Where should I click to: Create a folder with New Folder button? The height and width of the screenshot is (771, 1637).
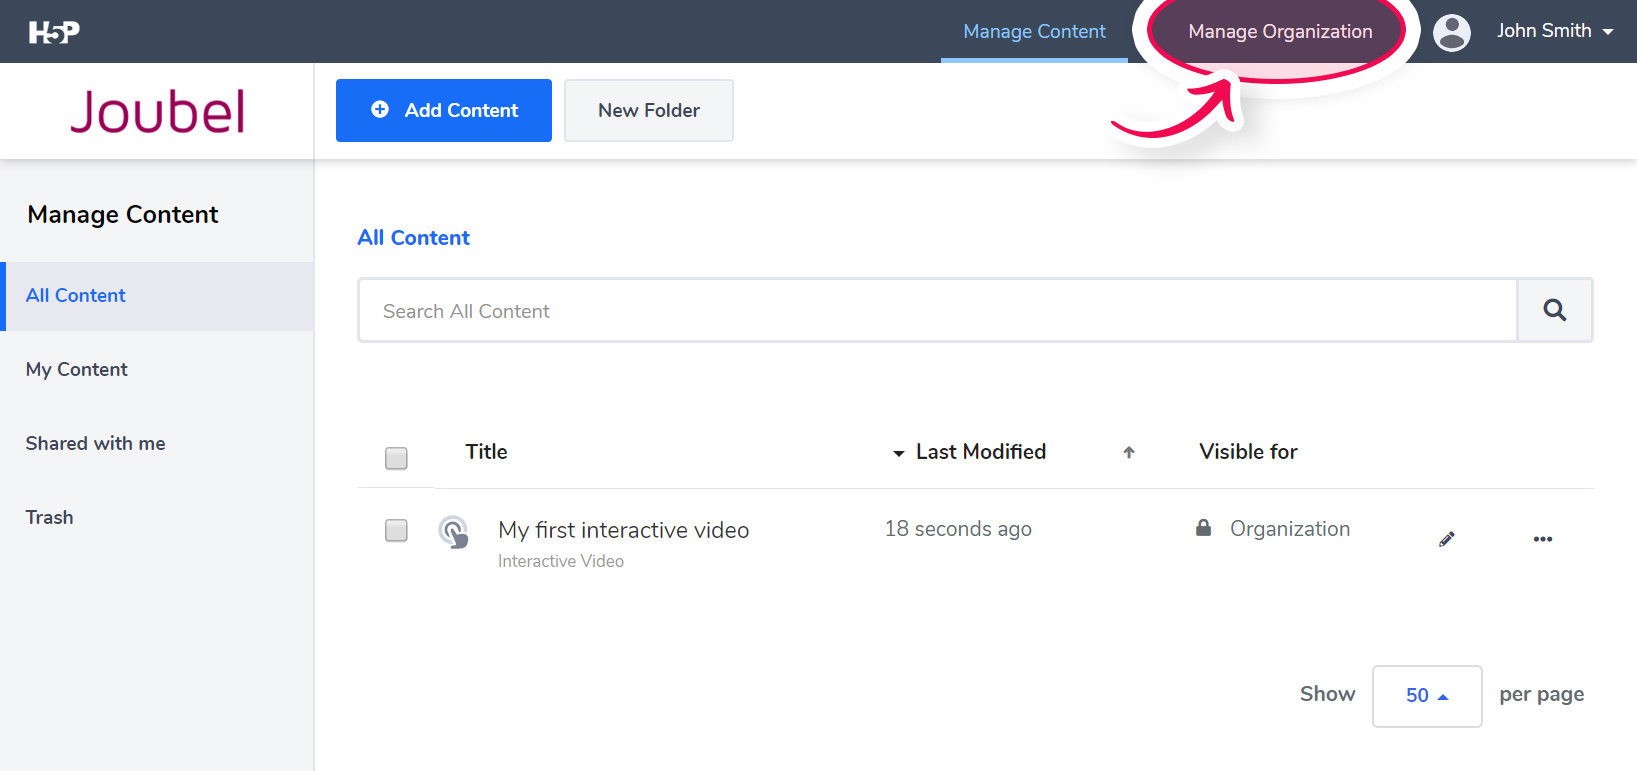point(648,110)
